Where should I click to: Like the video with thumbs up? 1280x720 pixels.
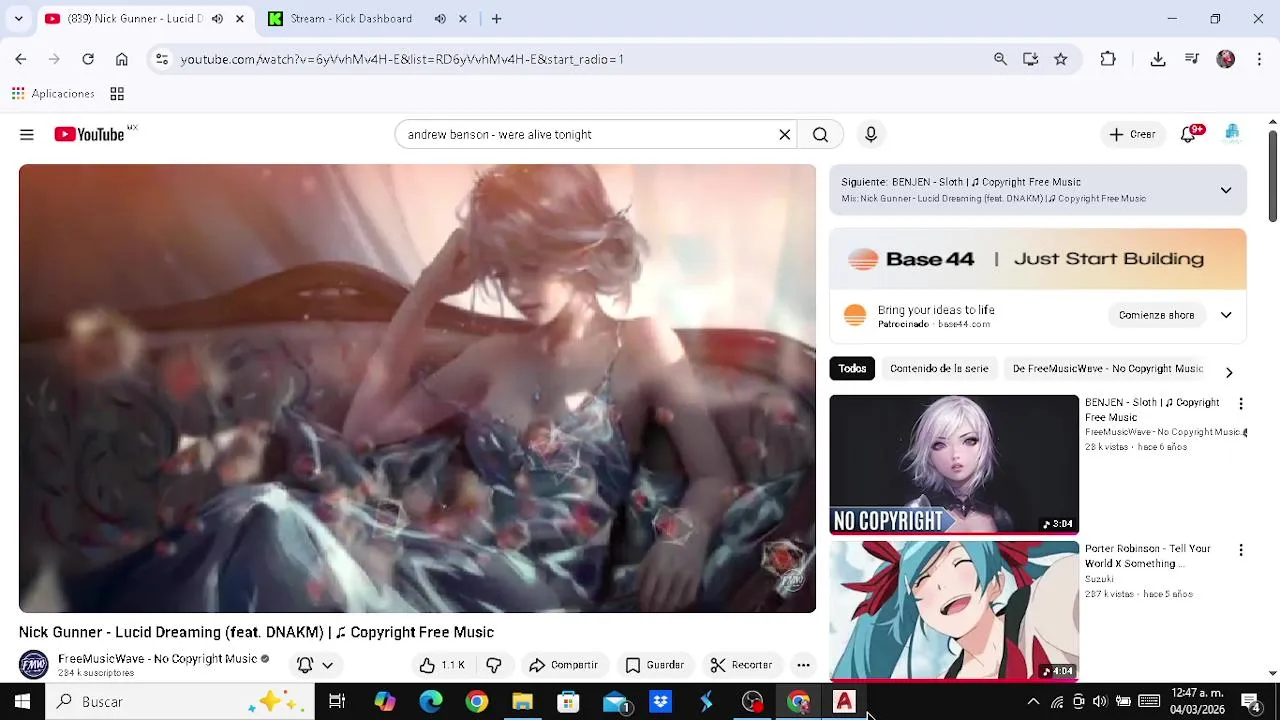442,665
